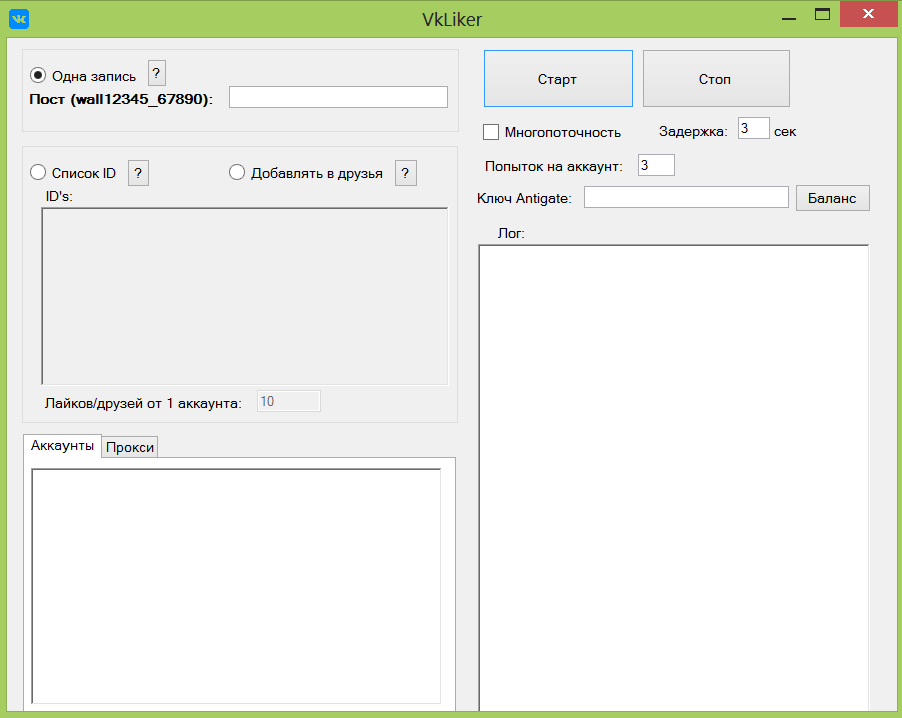Switch to the "Аккаунты" tab

(x=62, y=446)
